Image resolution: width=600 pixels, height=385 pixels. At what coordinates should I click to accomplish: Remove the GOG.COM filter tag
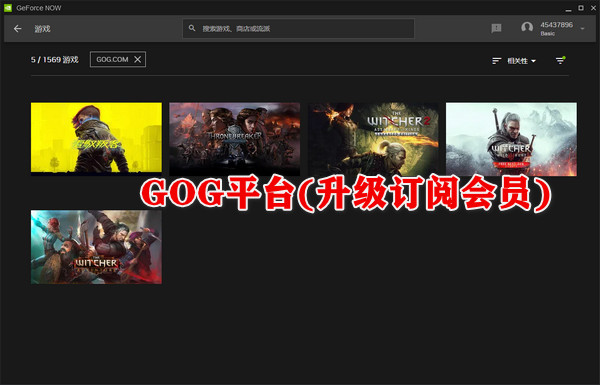pos(138,59)
